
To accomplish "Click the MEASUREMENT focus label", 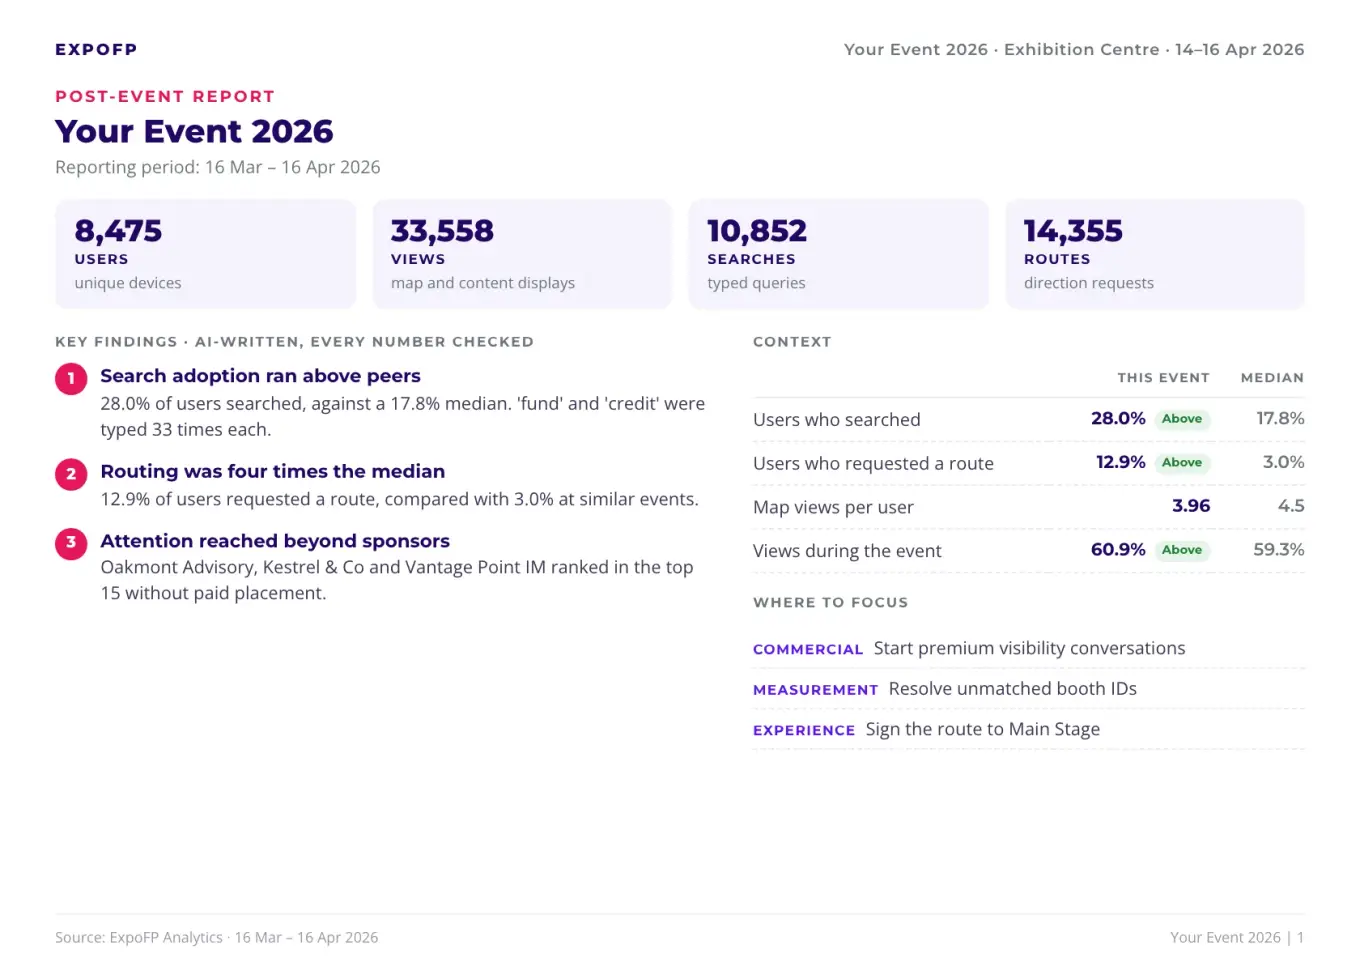I will click(815, 690).
